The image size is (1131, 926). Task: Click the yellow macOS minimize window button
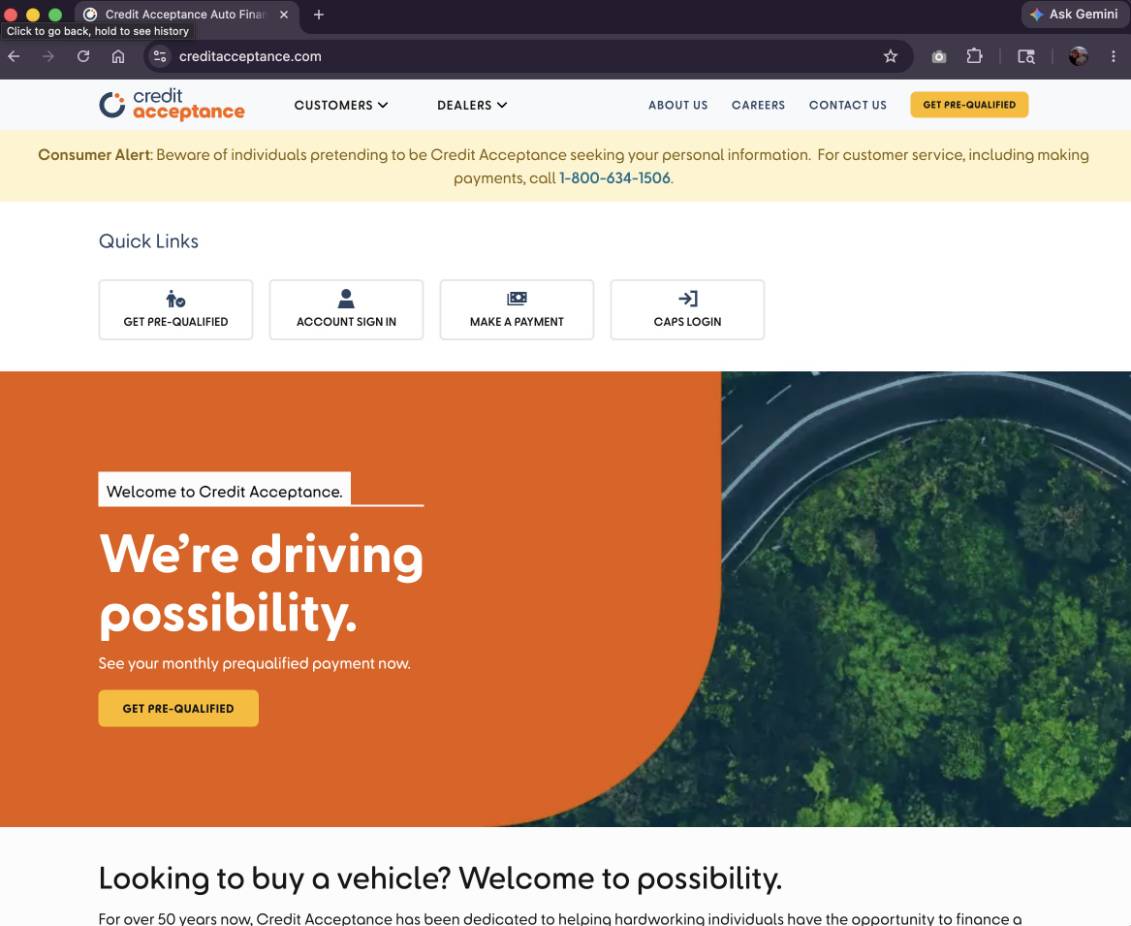point(32,14)
